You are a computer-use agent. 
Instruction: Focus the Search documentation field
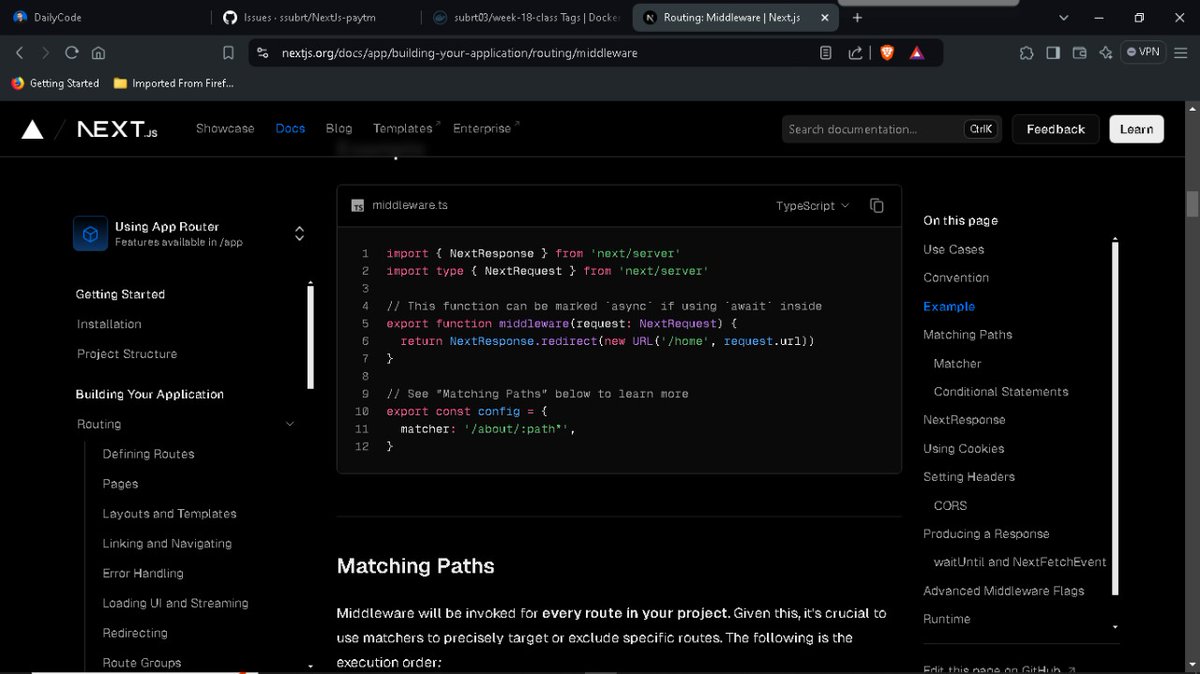(892, 129)
